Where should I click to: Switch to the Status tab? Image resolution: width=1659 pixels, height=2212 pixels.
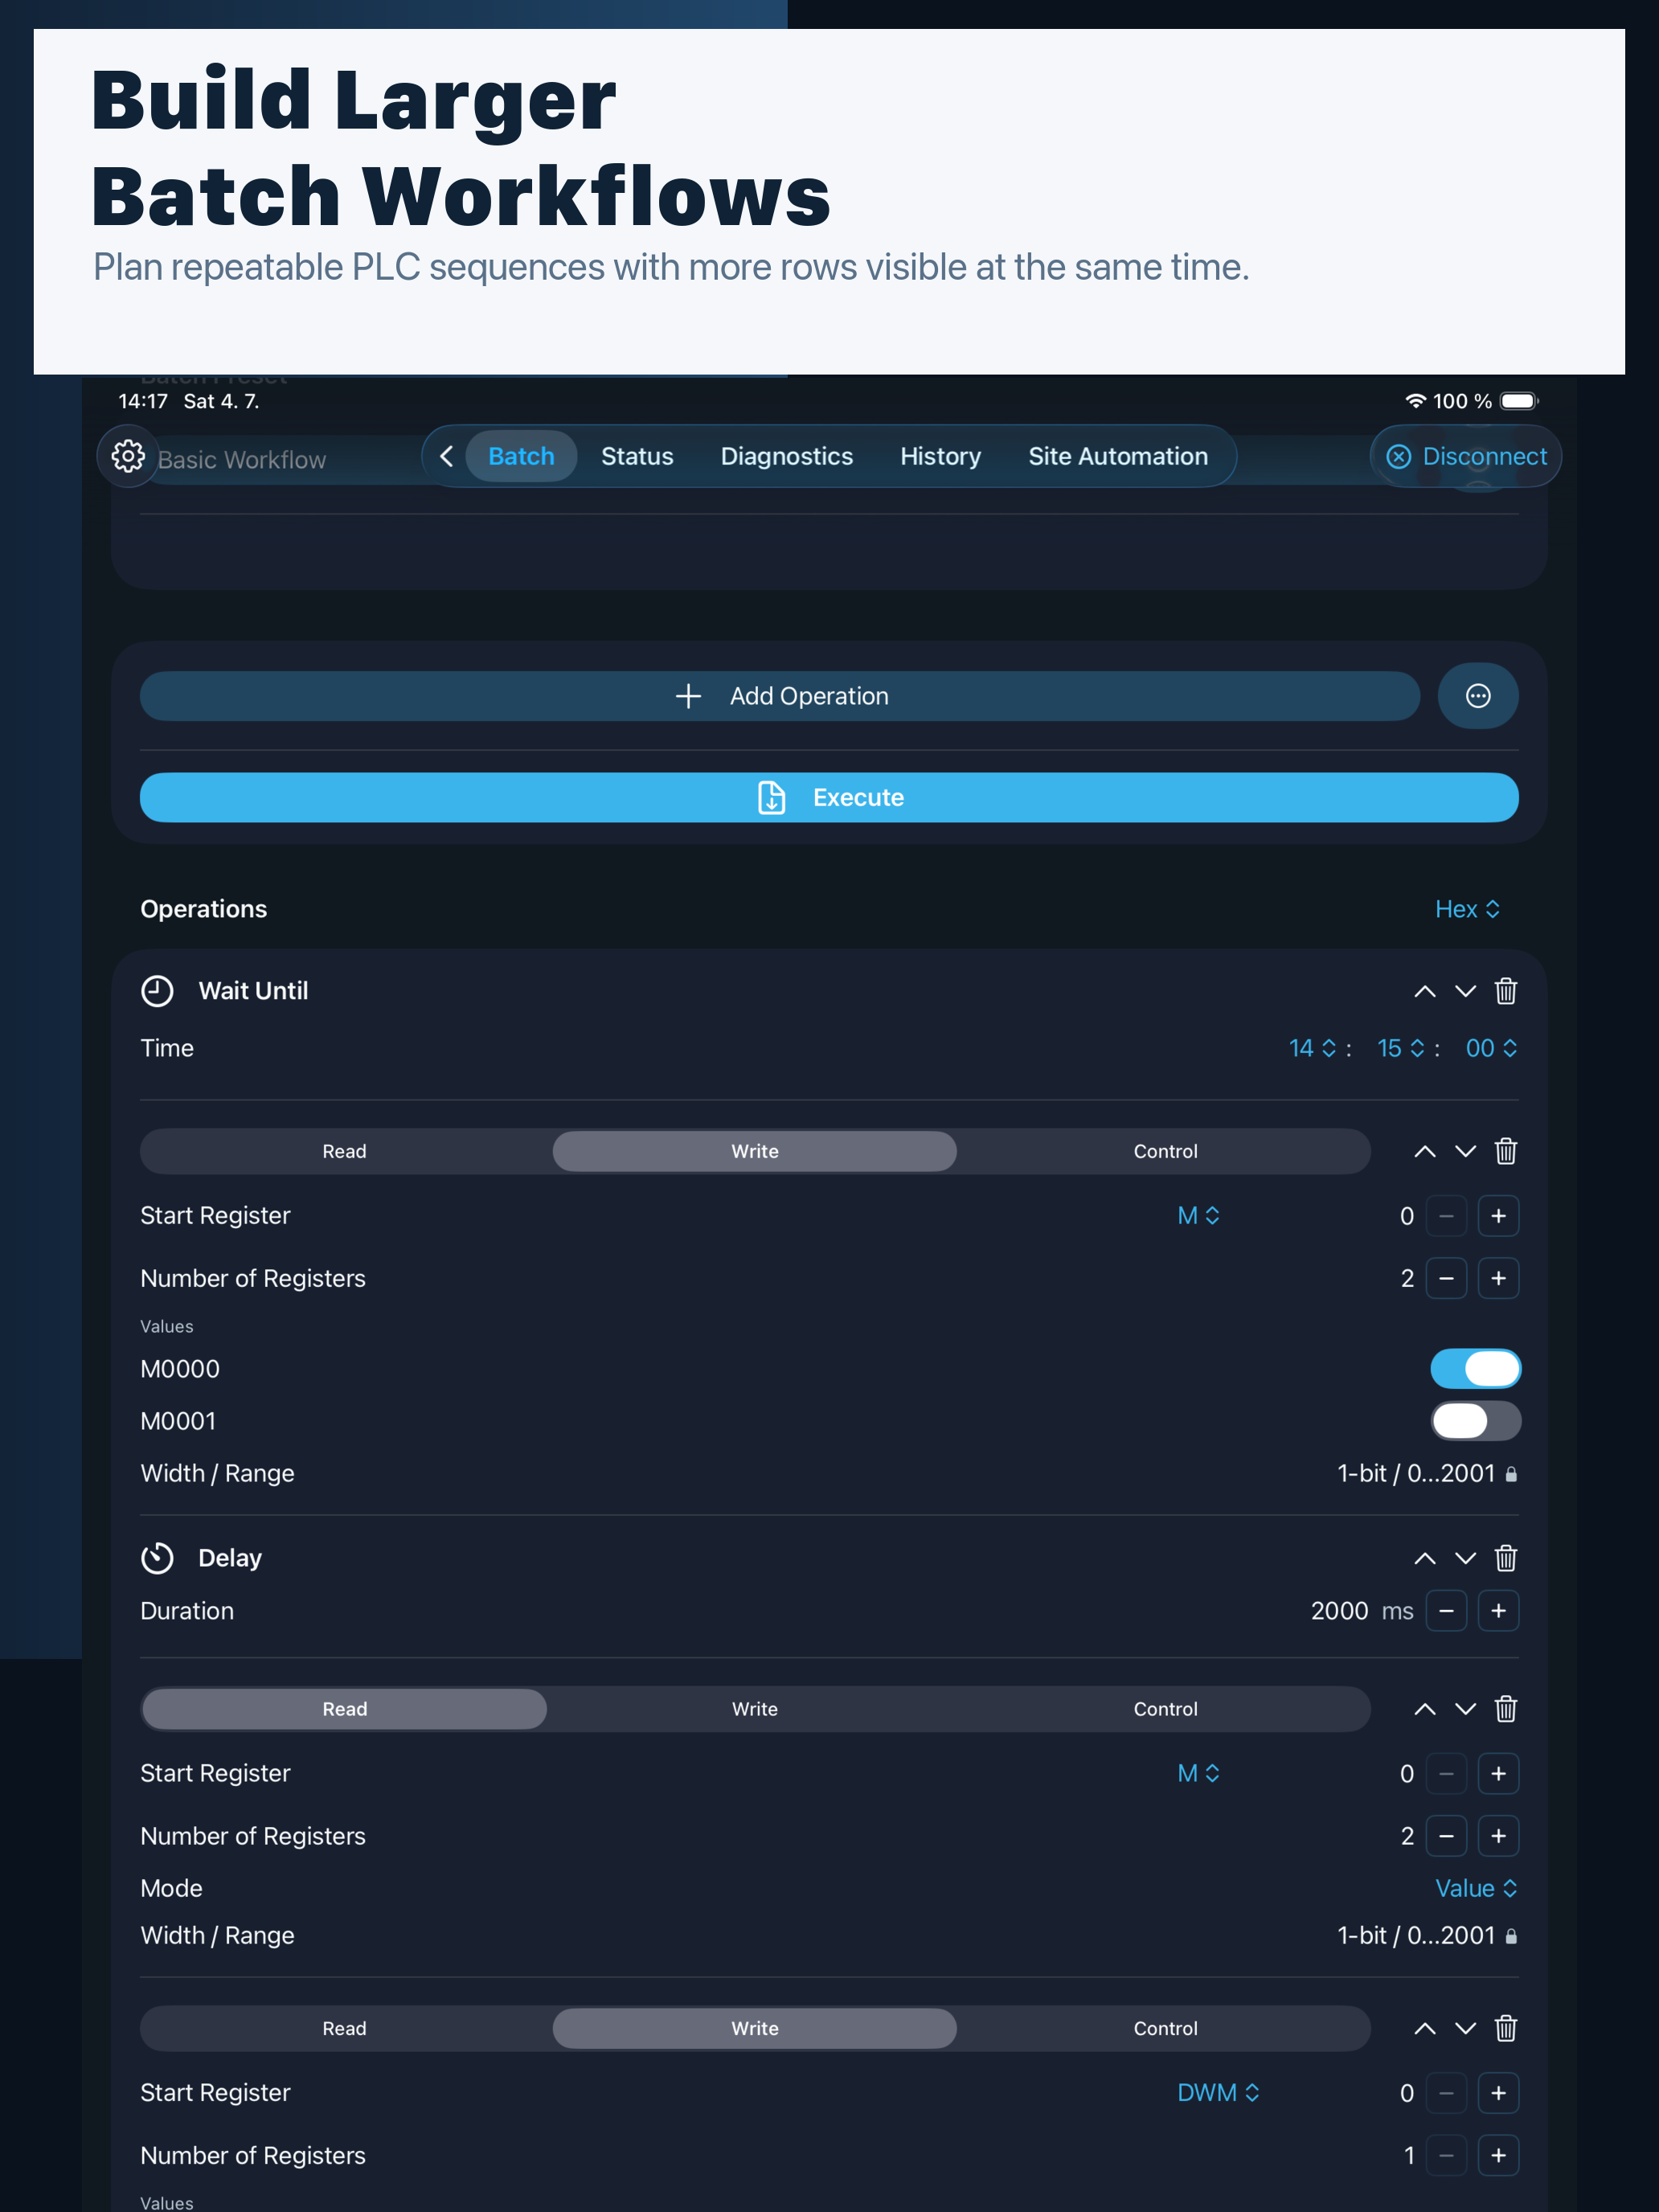[637, 456]
